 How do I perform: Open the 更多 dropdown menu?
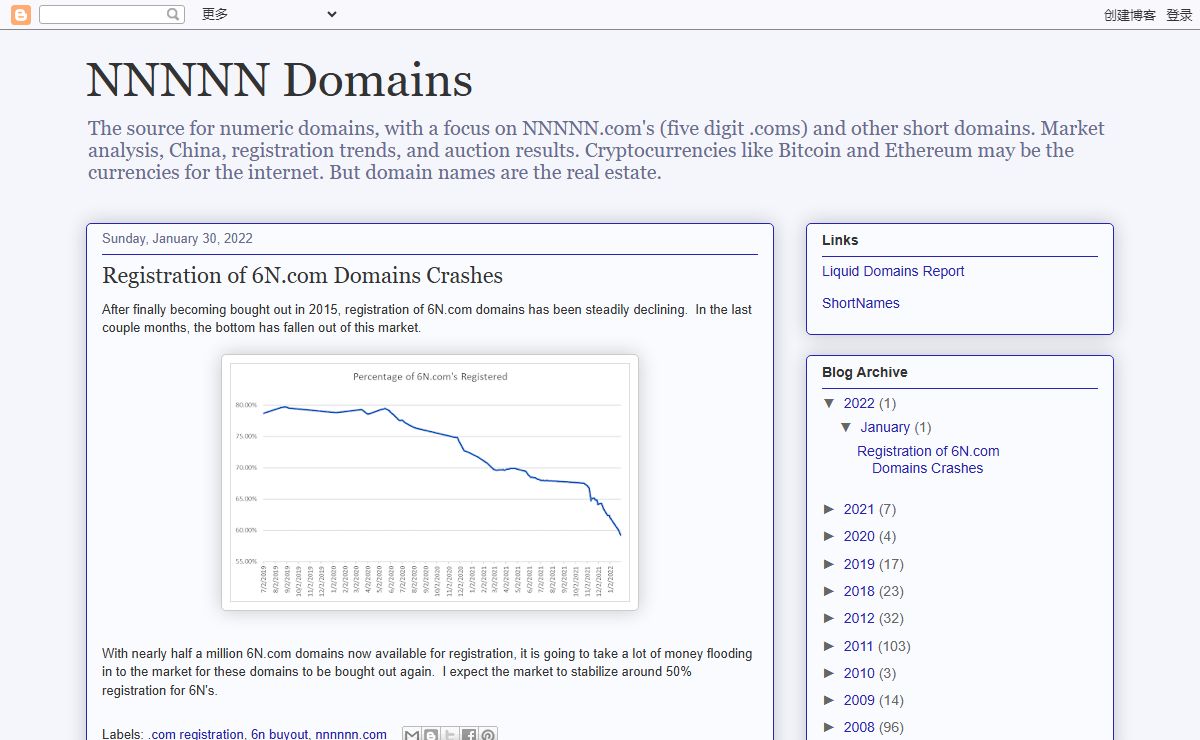coord(269,14)
